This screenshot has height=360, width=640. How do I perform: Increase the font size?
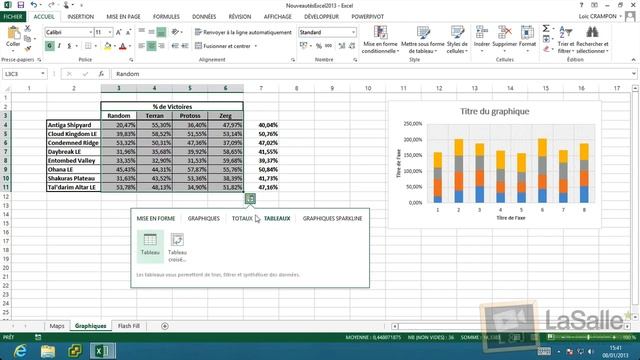click(119, 32)
